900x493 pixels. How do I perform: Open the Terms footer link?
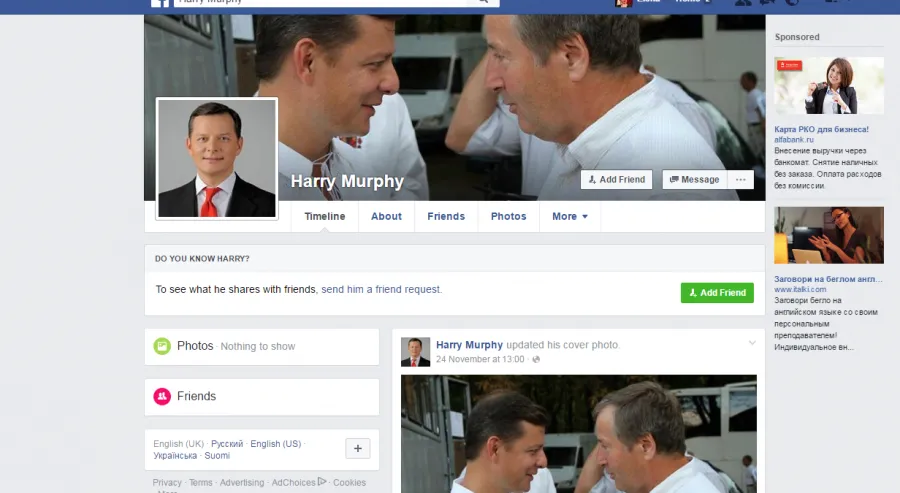click(201, 483)
